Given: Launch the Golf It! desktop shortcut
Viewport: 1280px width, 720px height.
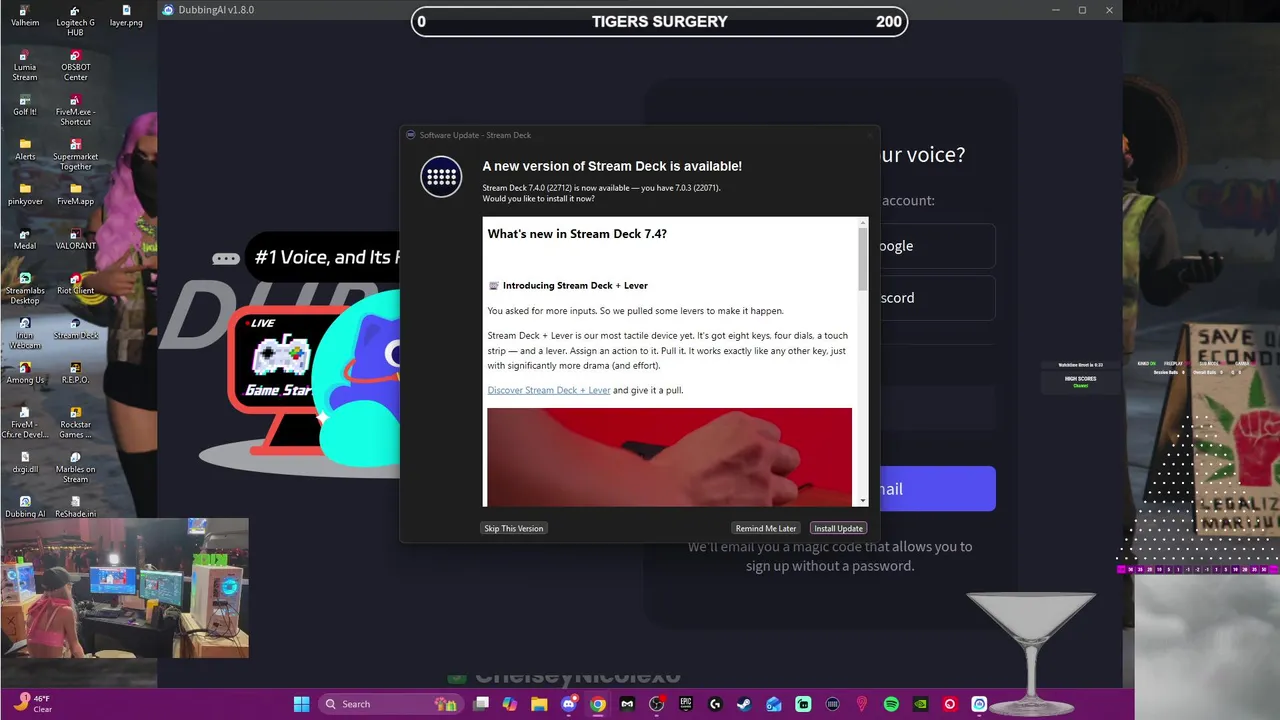Looking at the screenshot, I should pos(25,105).
